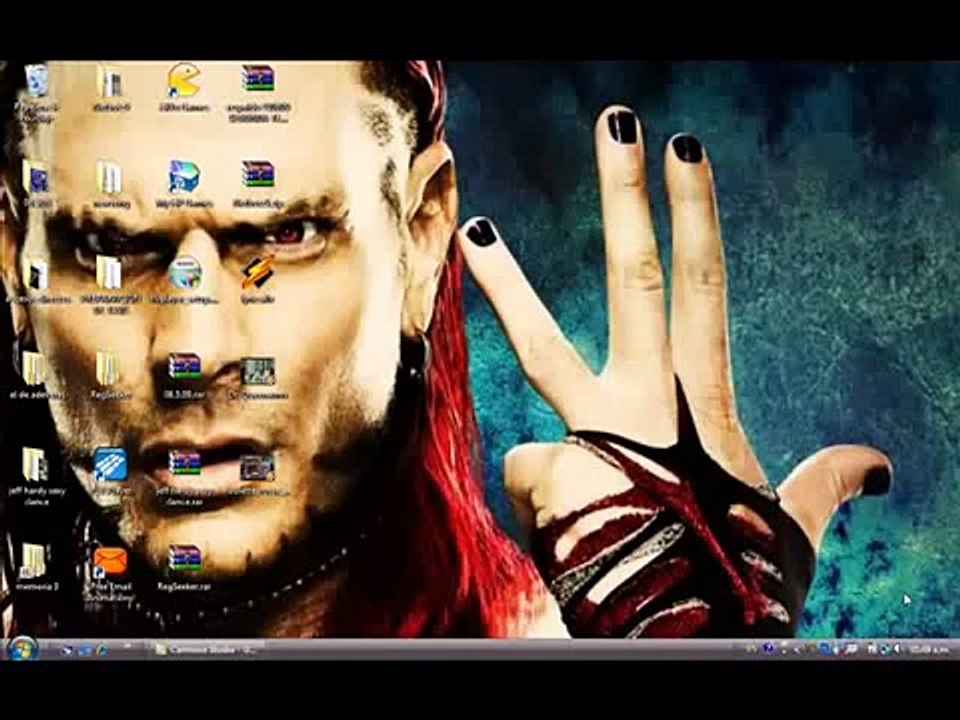
Task: Open the image thumbnail beside 08.3.08.rar
Action: point(258,371)
